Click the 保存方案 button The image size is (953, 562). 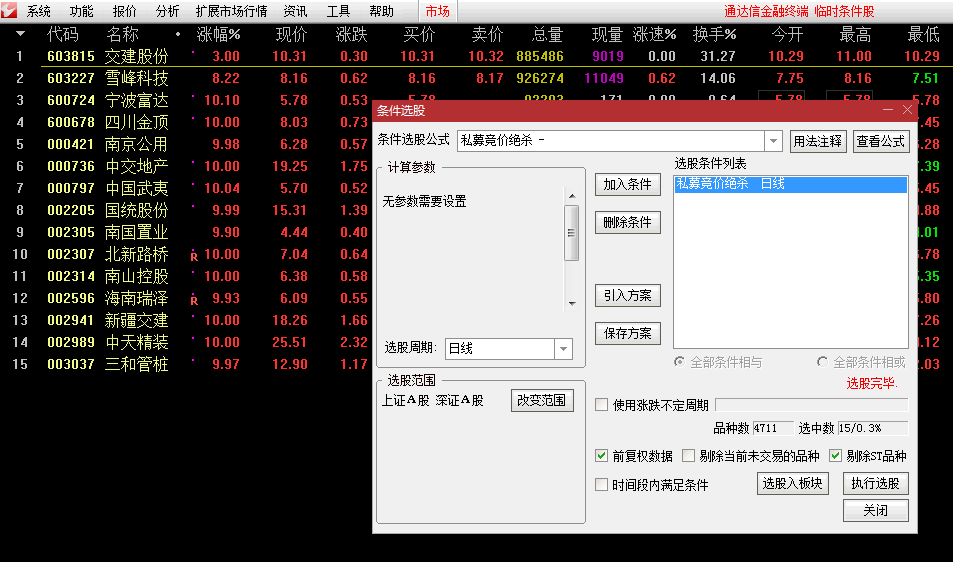(x=628, y=334)
